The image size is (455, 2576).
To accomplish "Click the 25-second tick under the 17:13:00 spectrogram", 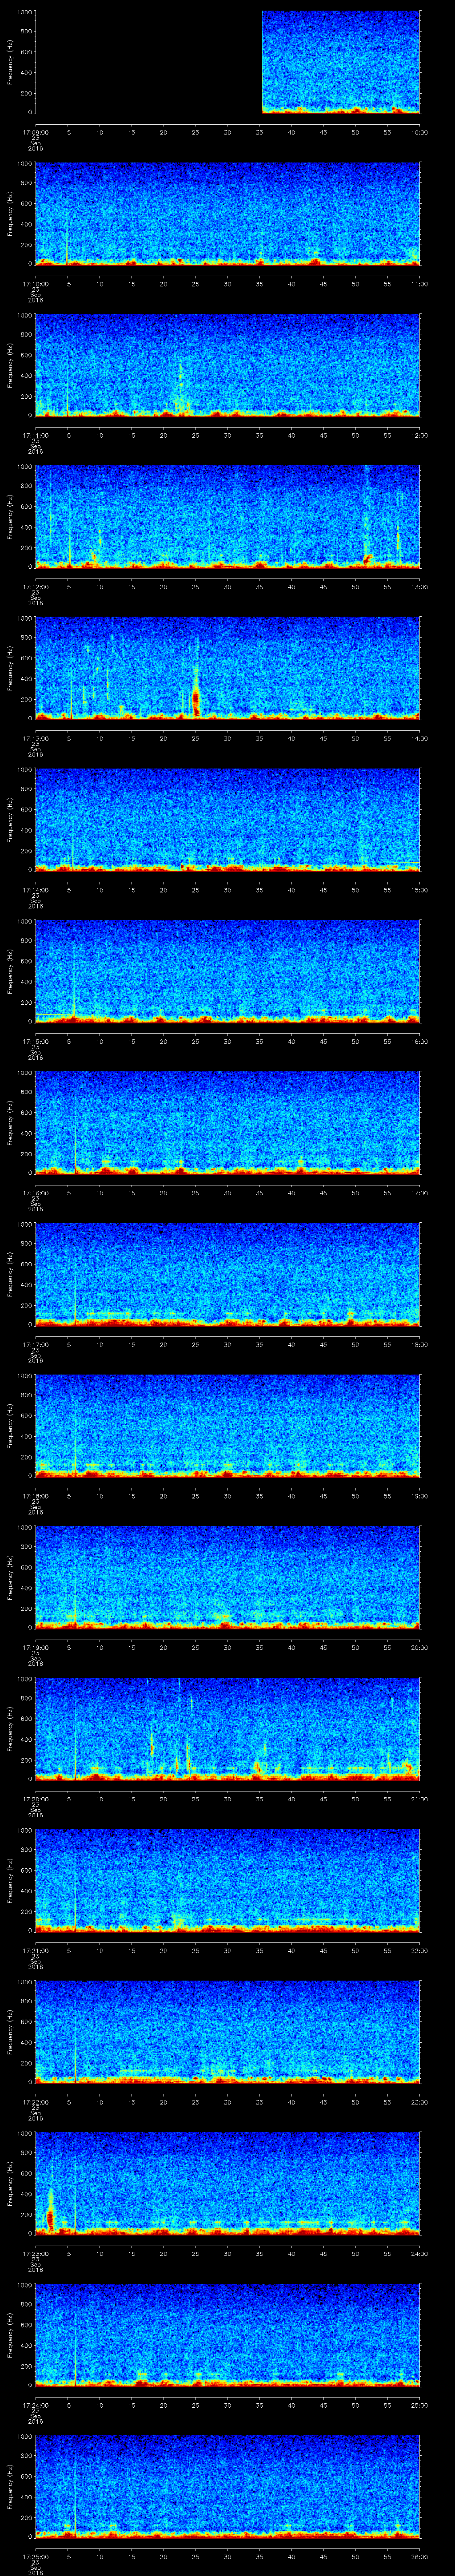I will pos(196,738).
